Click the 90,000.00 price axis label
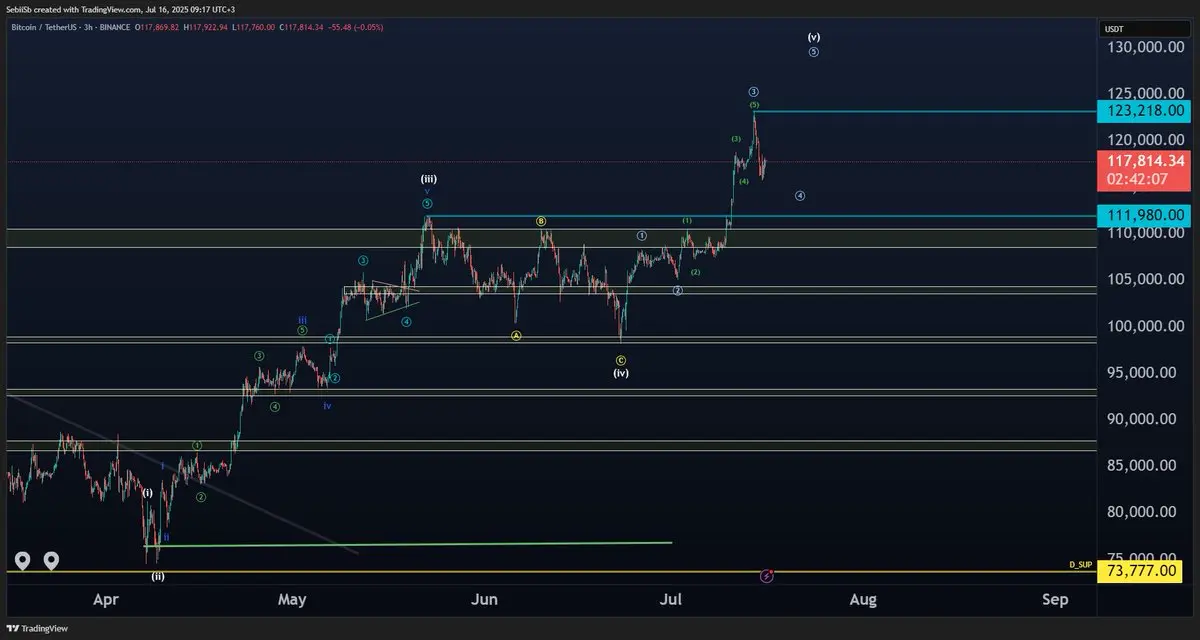Image resolution: width=1200 pixels, height=640 pixels. tap(1143, 419)
